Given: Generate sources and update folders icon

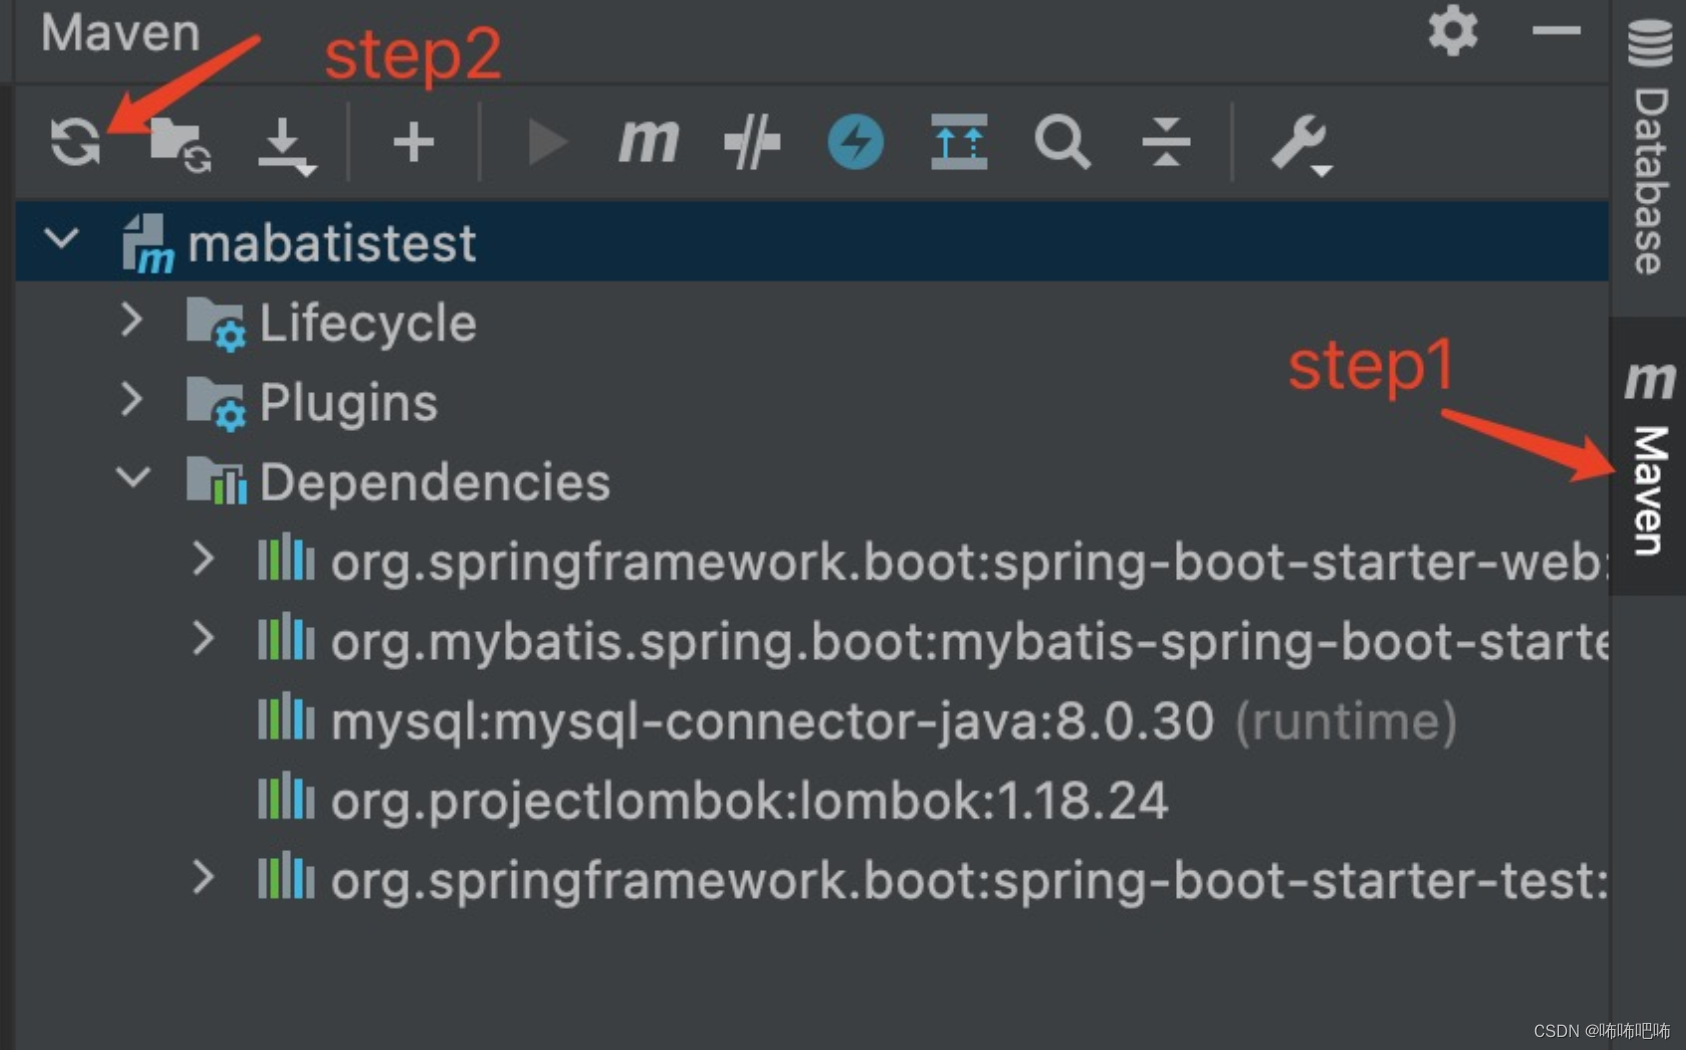Looking at the screenshot, I should pyautogui.click(x=181, y=145).
